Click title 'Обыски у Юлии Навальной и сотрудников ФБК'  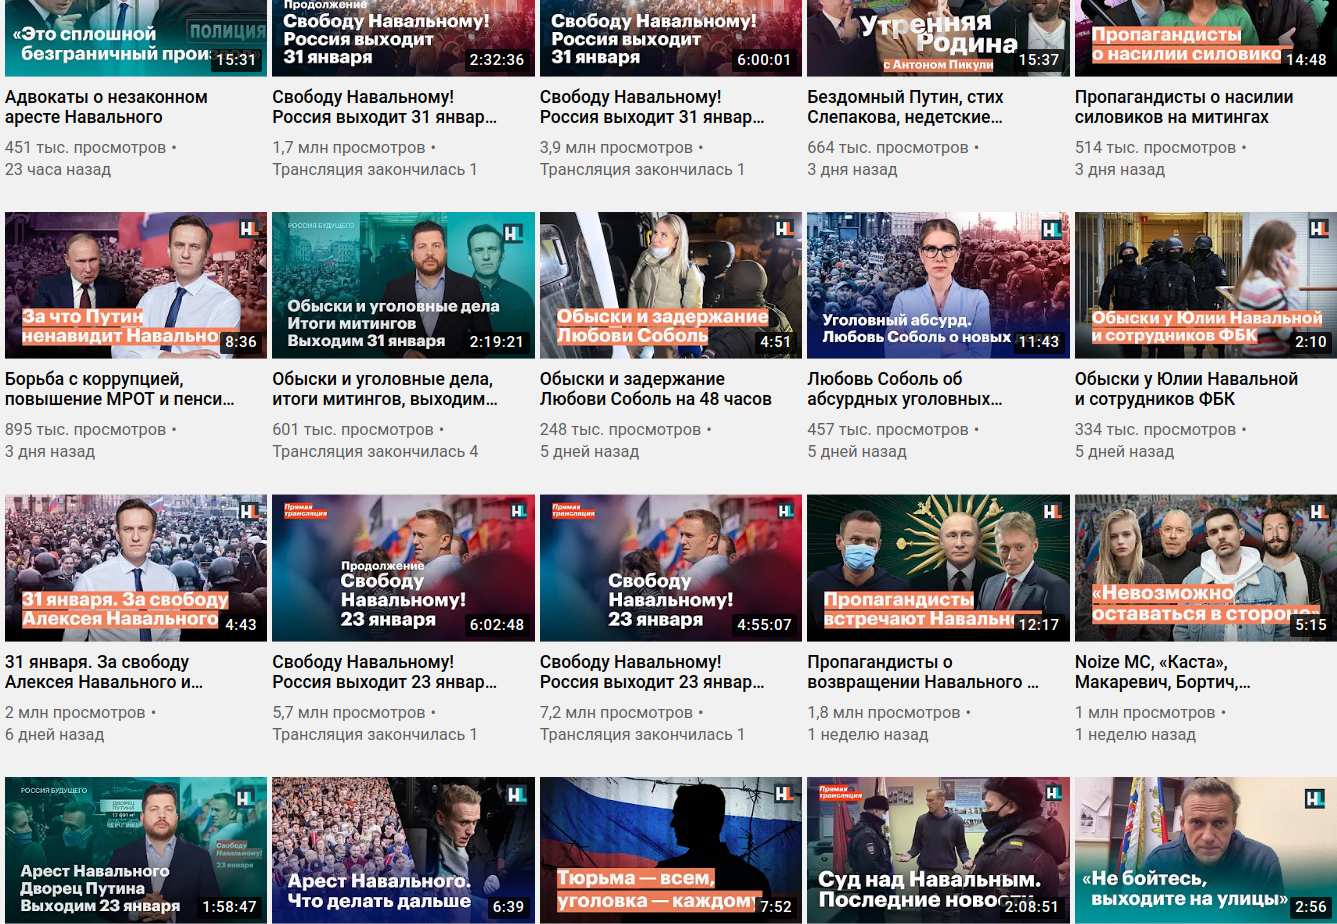click(x=1186, y=389)
